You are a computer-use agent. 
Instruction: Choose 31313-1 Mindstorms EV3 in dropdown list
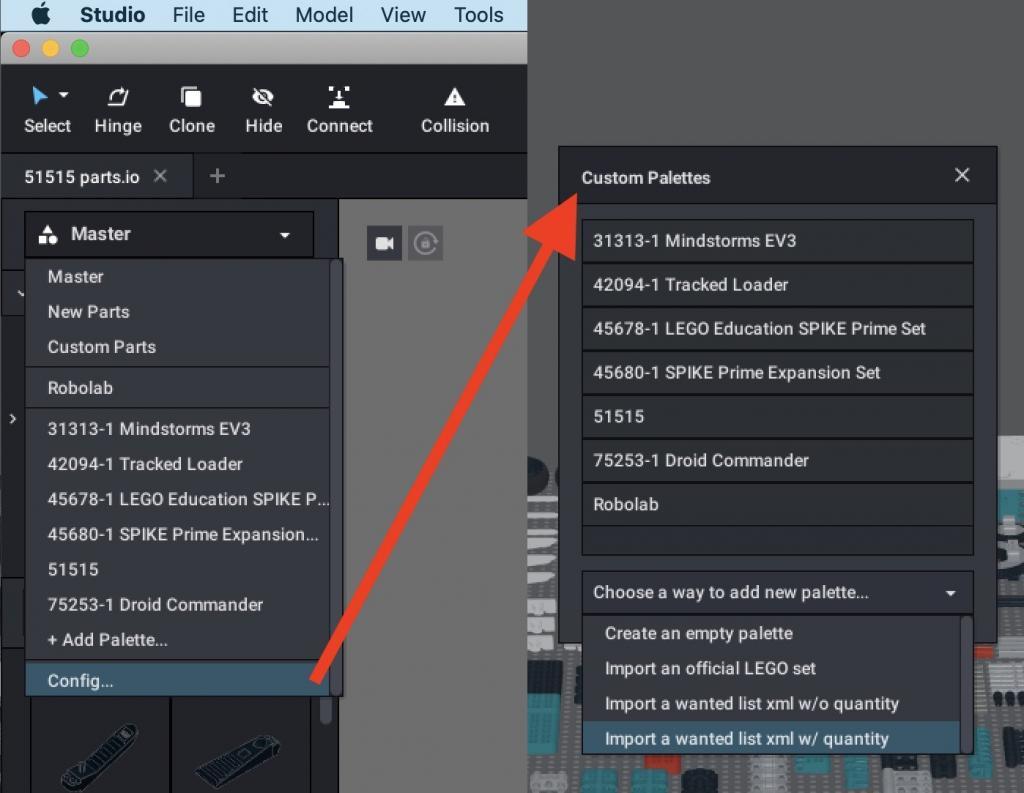click(x=177, y=429)
